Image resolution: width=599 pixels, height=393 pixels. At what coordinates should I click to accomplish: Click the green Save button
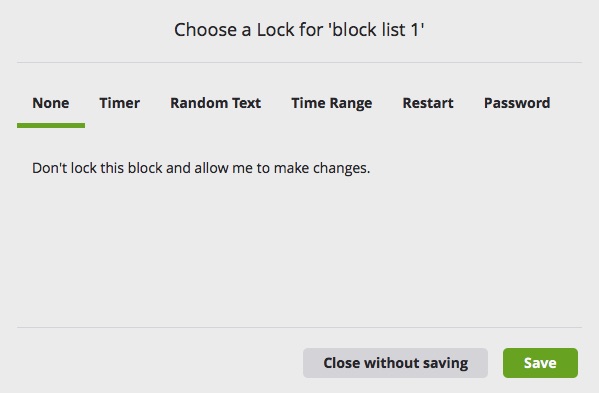[x=540, y=363]
